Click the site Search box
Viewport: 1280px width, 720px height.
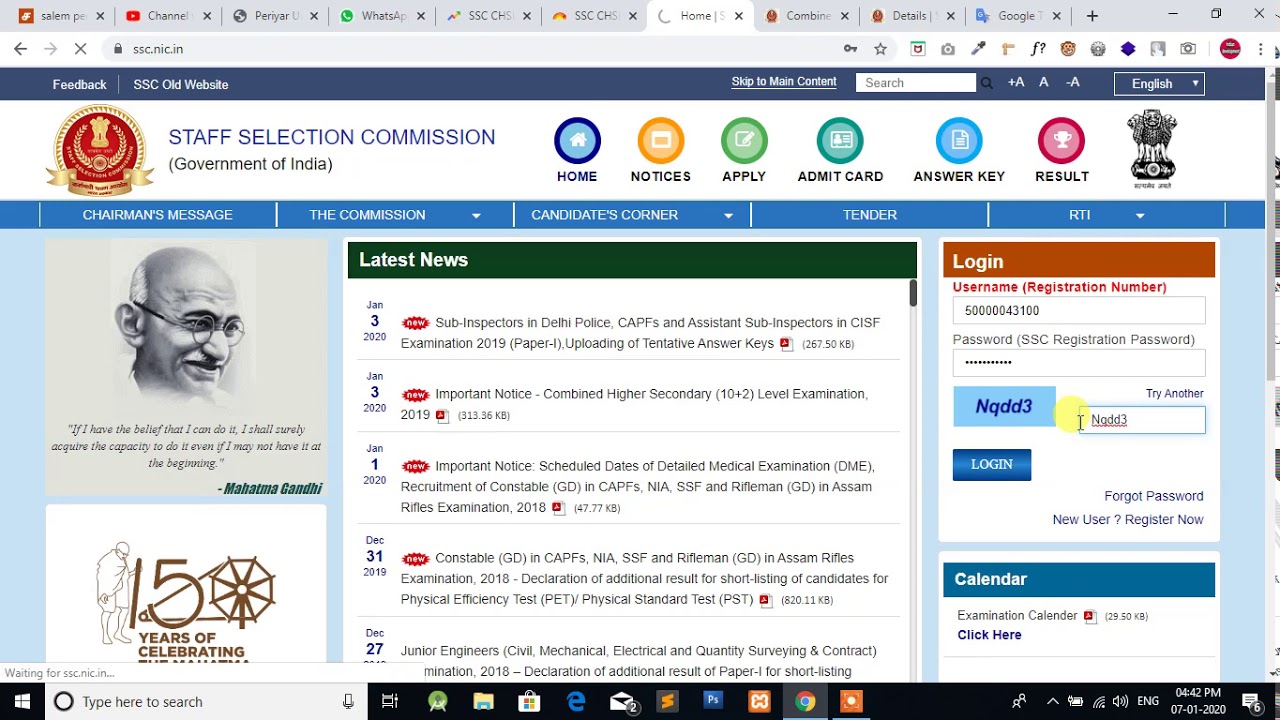point(916,83)
